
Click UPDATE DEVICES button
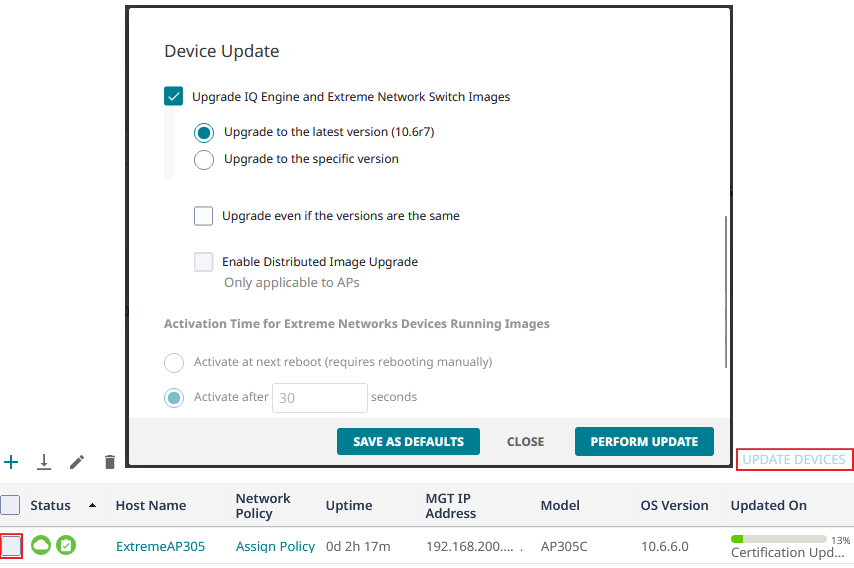coord(794,460)
